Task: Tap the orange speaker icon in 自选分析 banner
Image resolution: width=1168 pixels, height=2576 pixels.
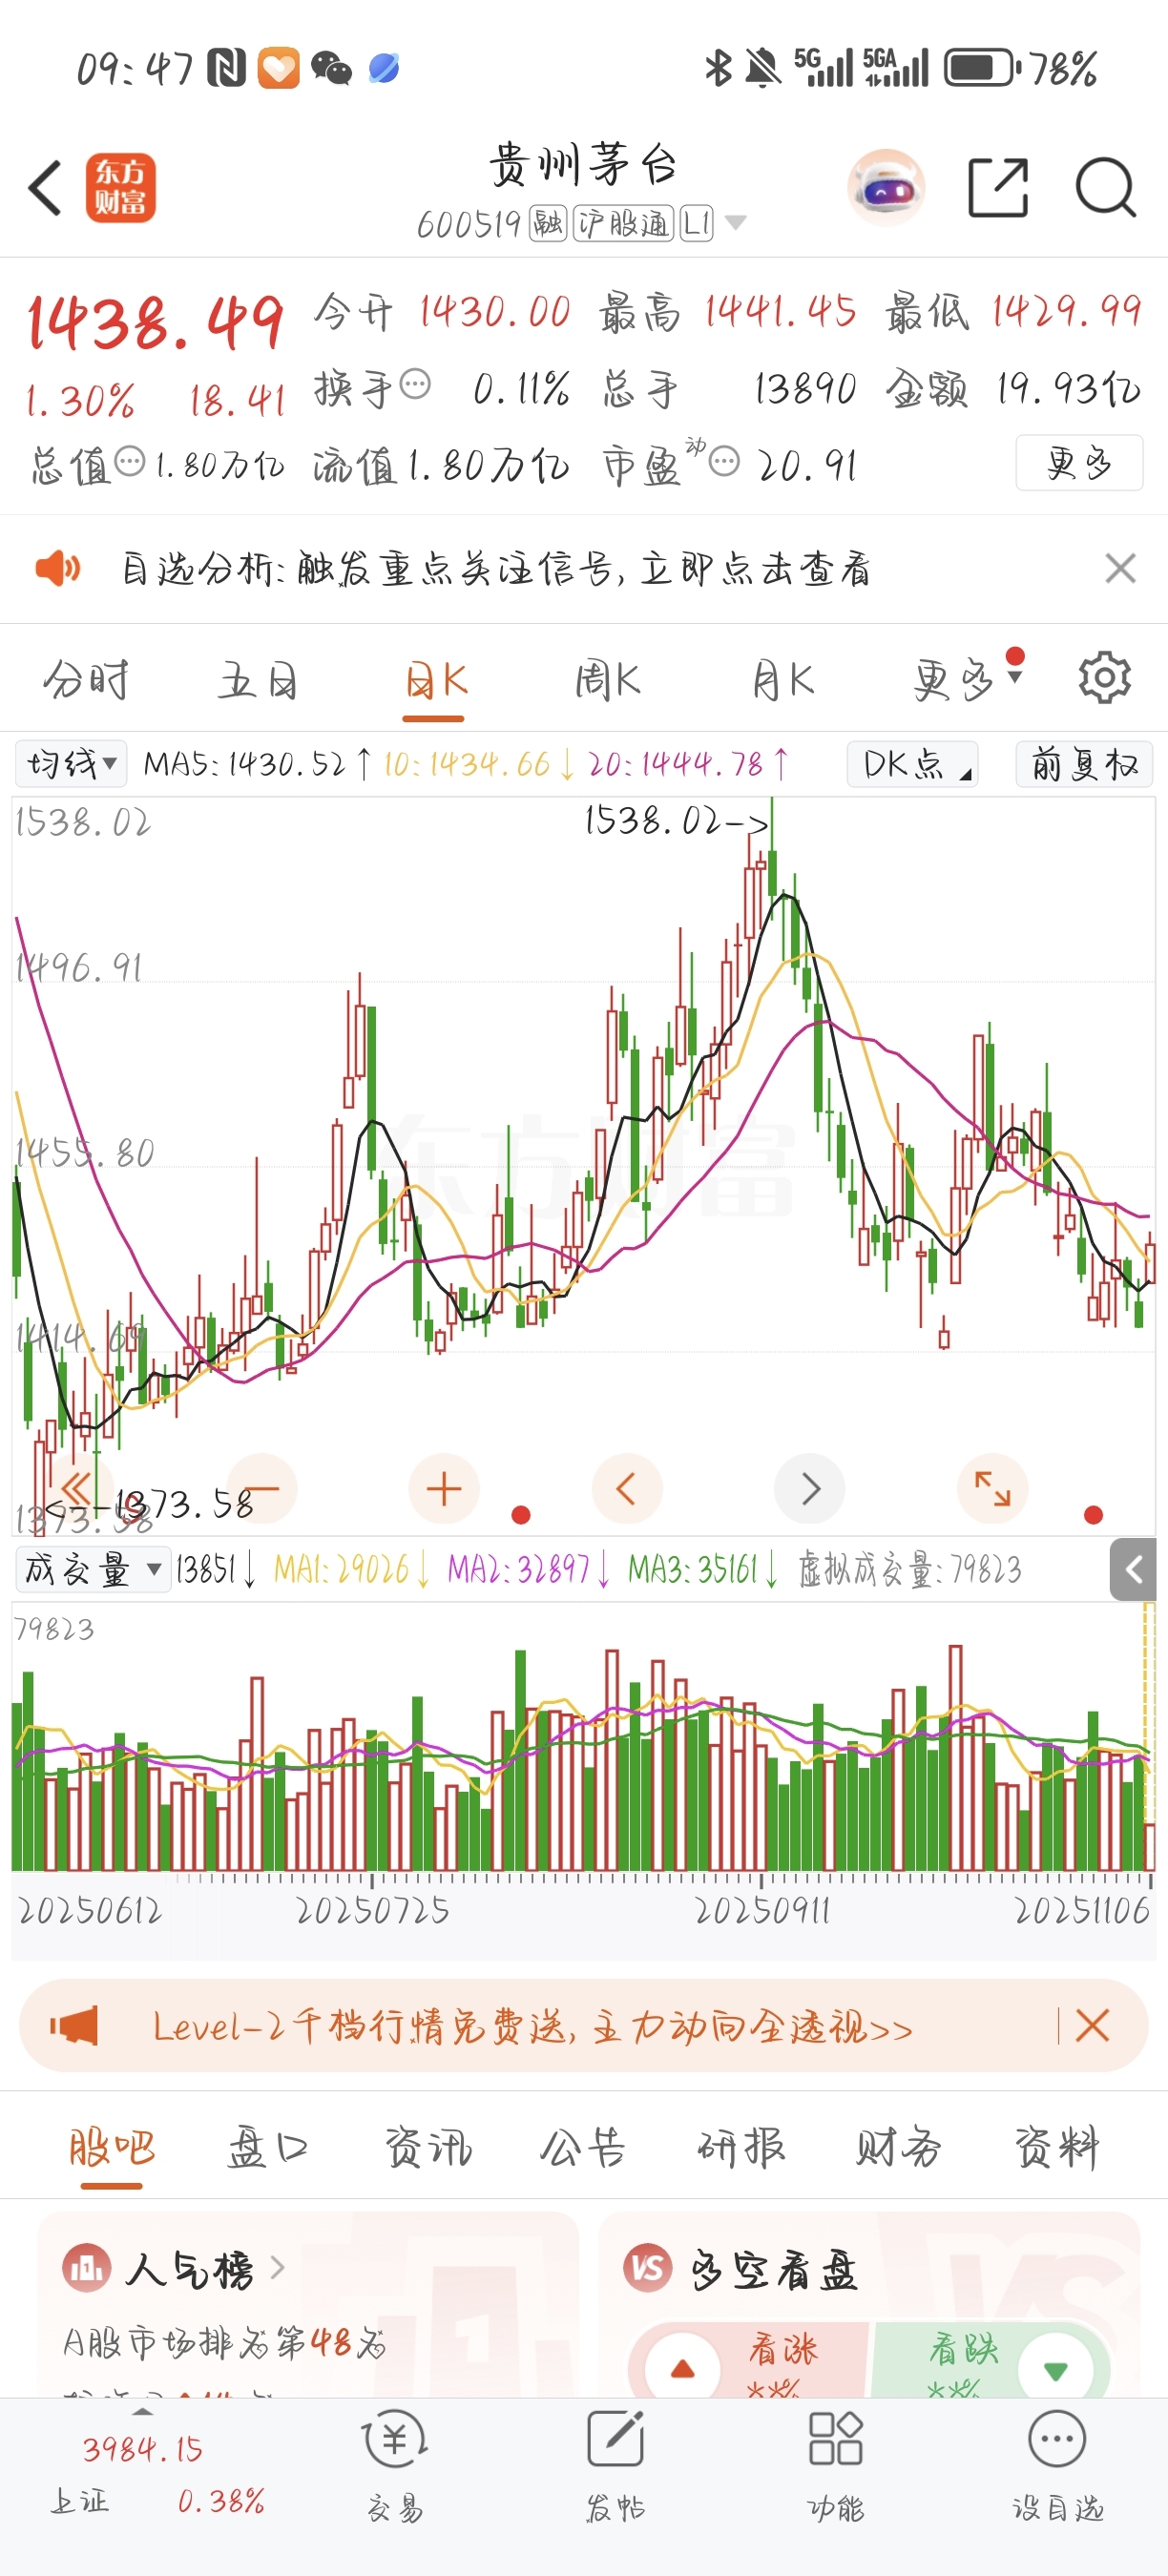Action: [58, 568]
